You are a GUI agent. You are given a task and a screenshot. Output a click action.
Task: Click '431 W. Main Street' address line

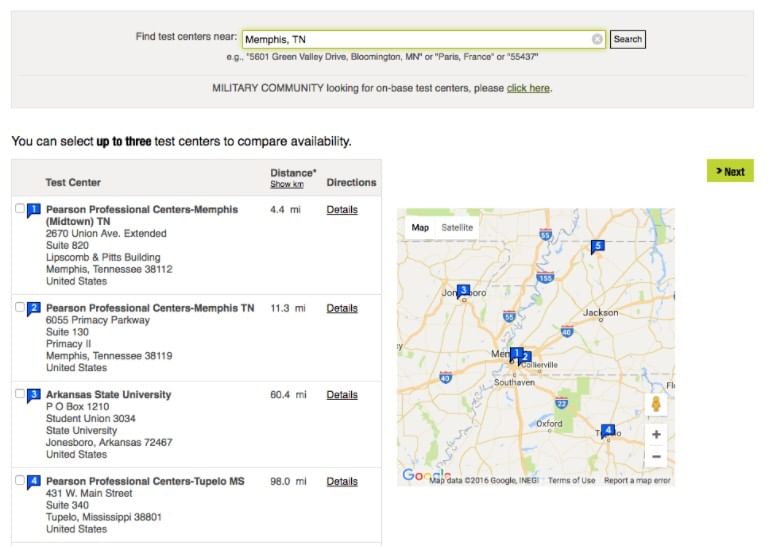tap(89, 493)
